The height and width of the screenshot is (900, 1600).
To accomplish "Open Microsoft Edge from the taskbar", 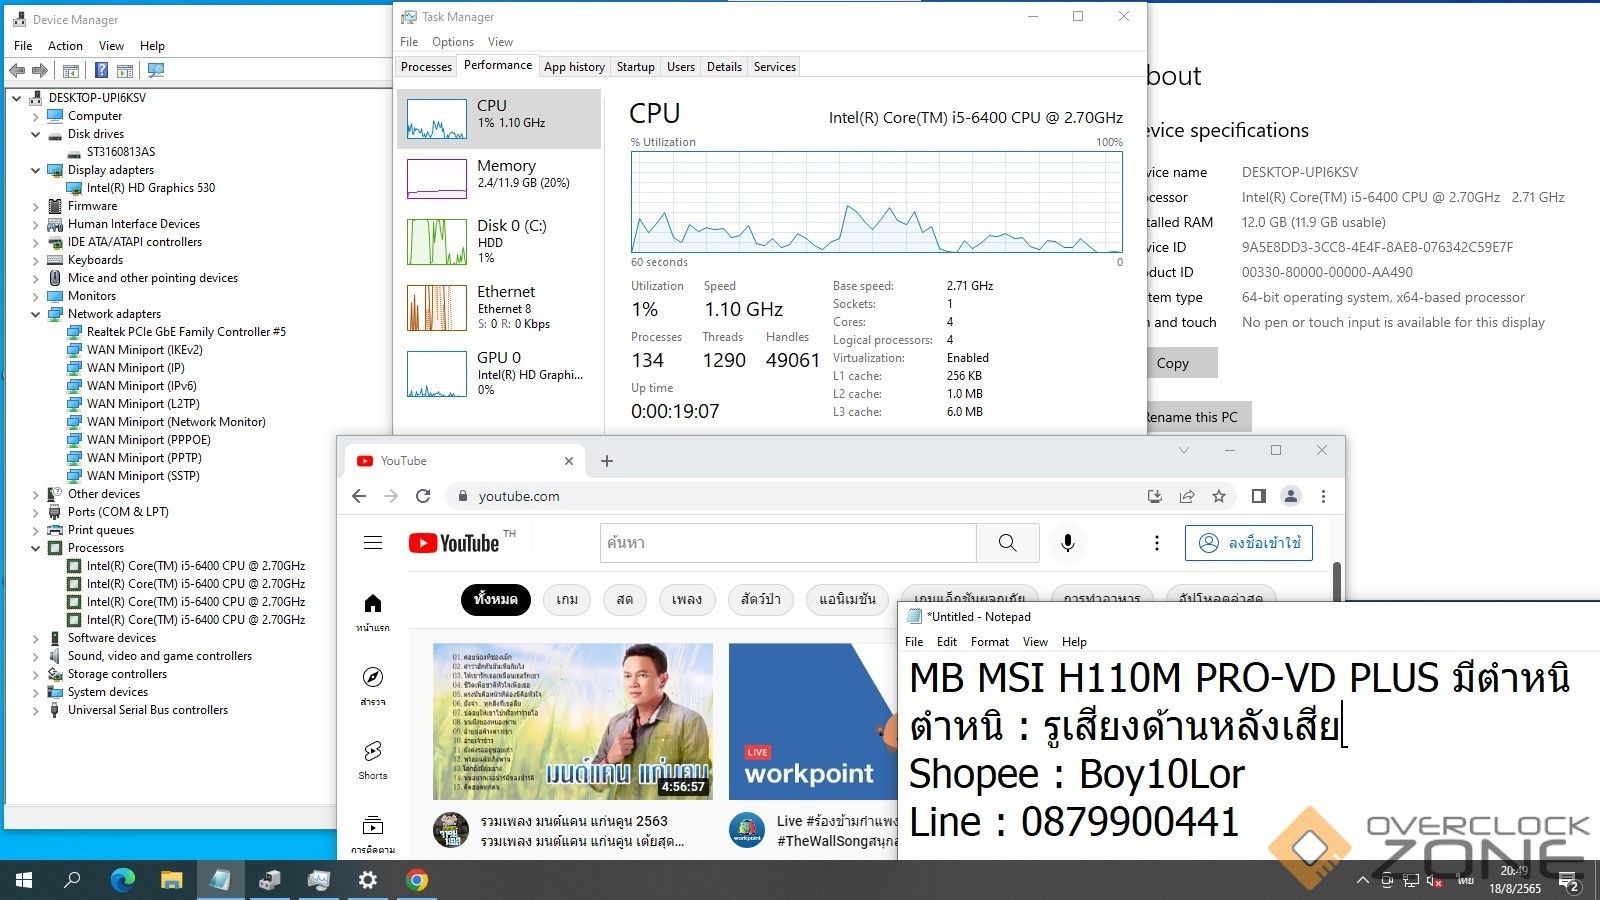I will [x=122, y=880].
